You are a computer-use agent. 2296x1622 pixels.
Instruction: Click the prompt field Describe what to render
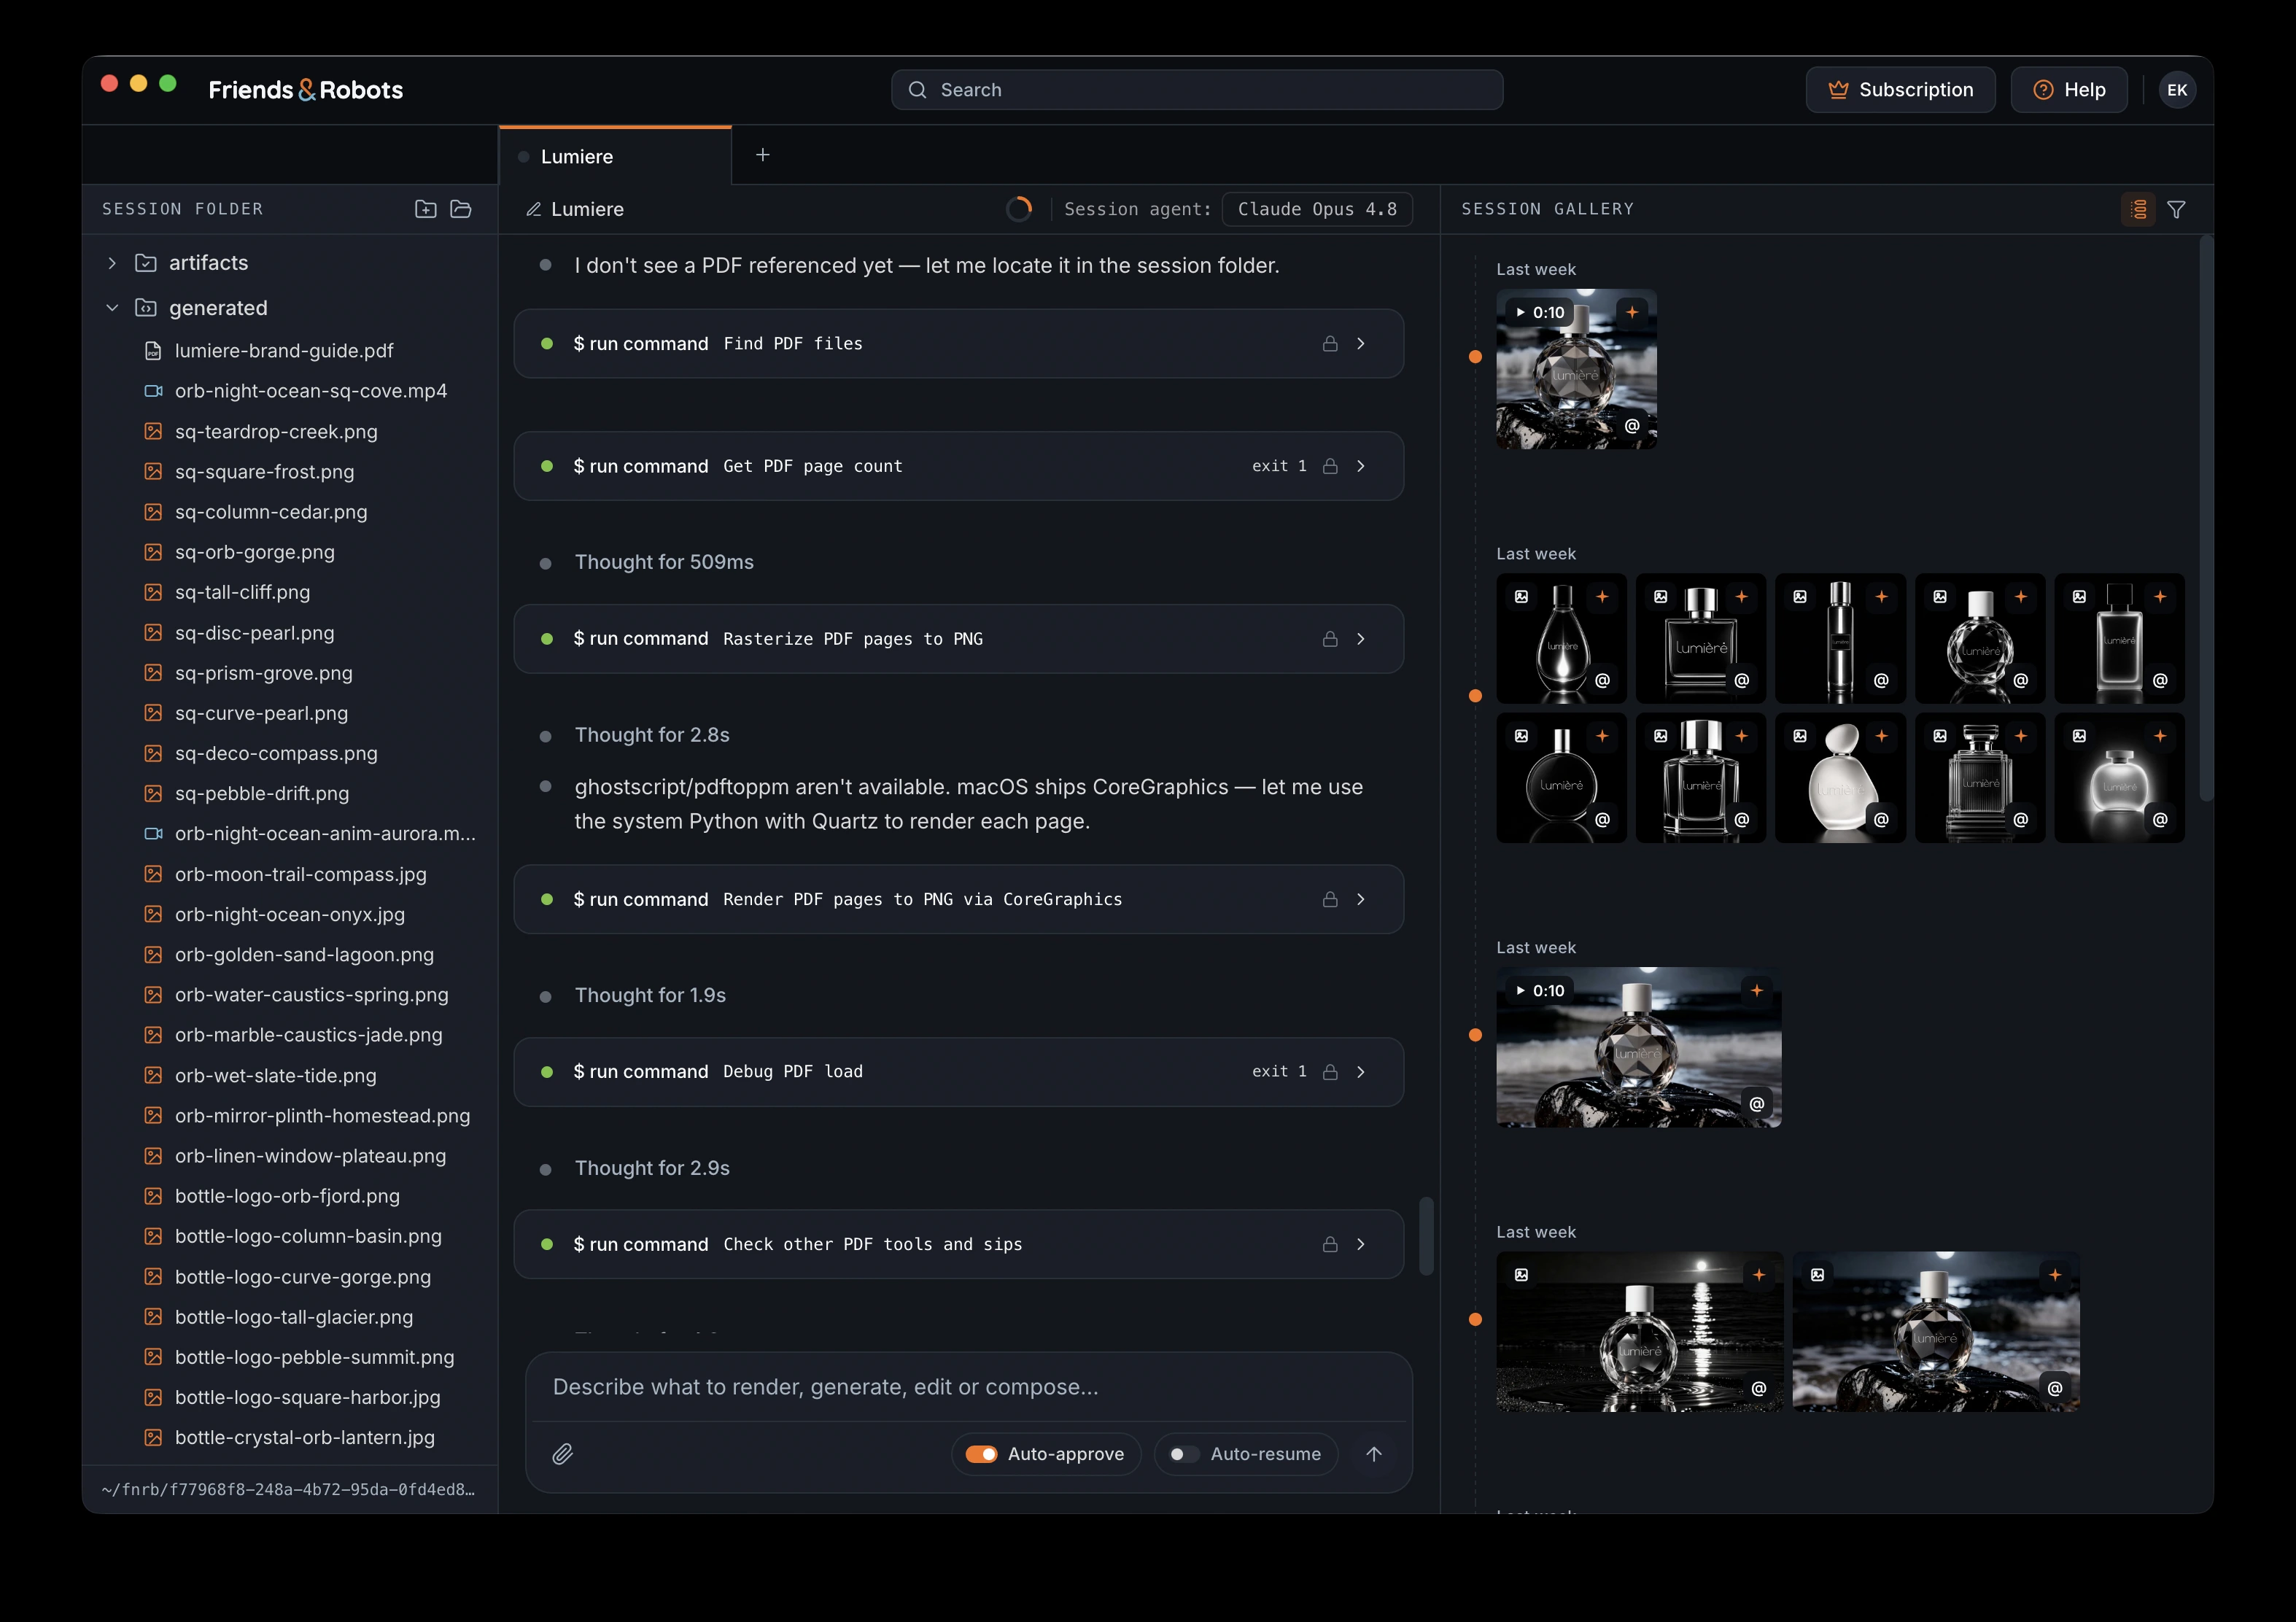tap(968, 1387)
